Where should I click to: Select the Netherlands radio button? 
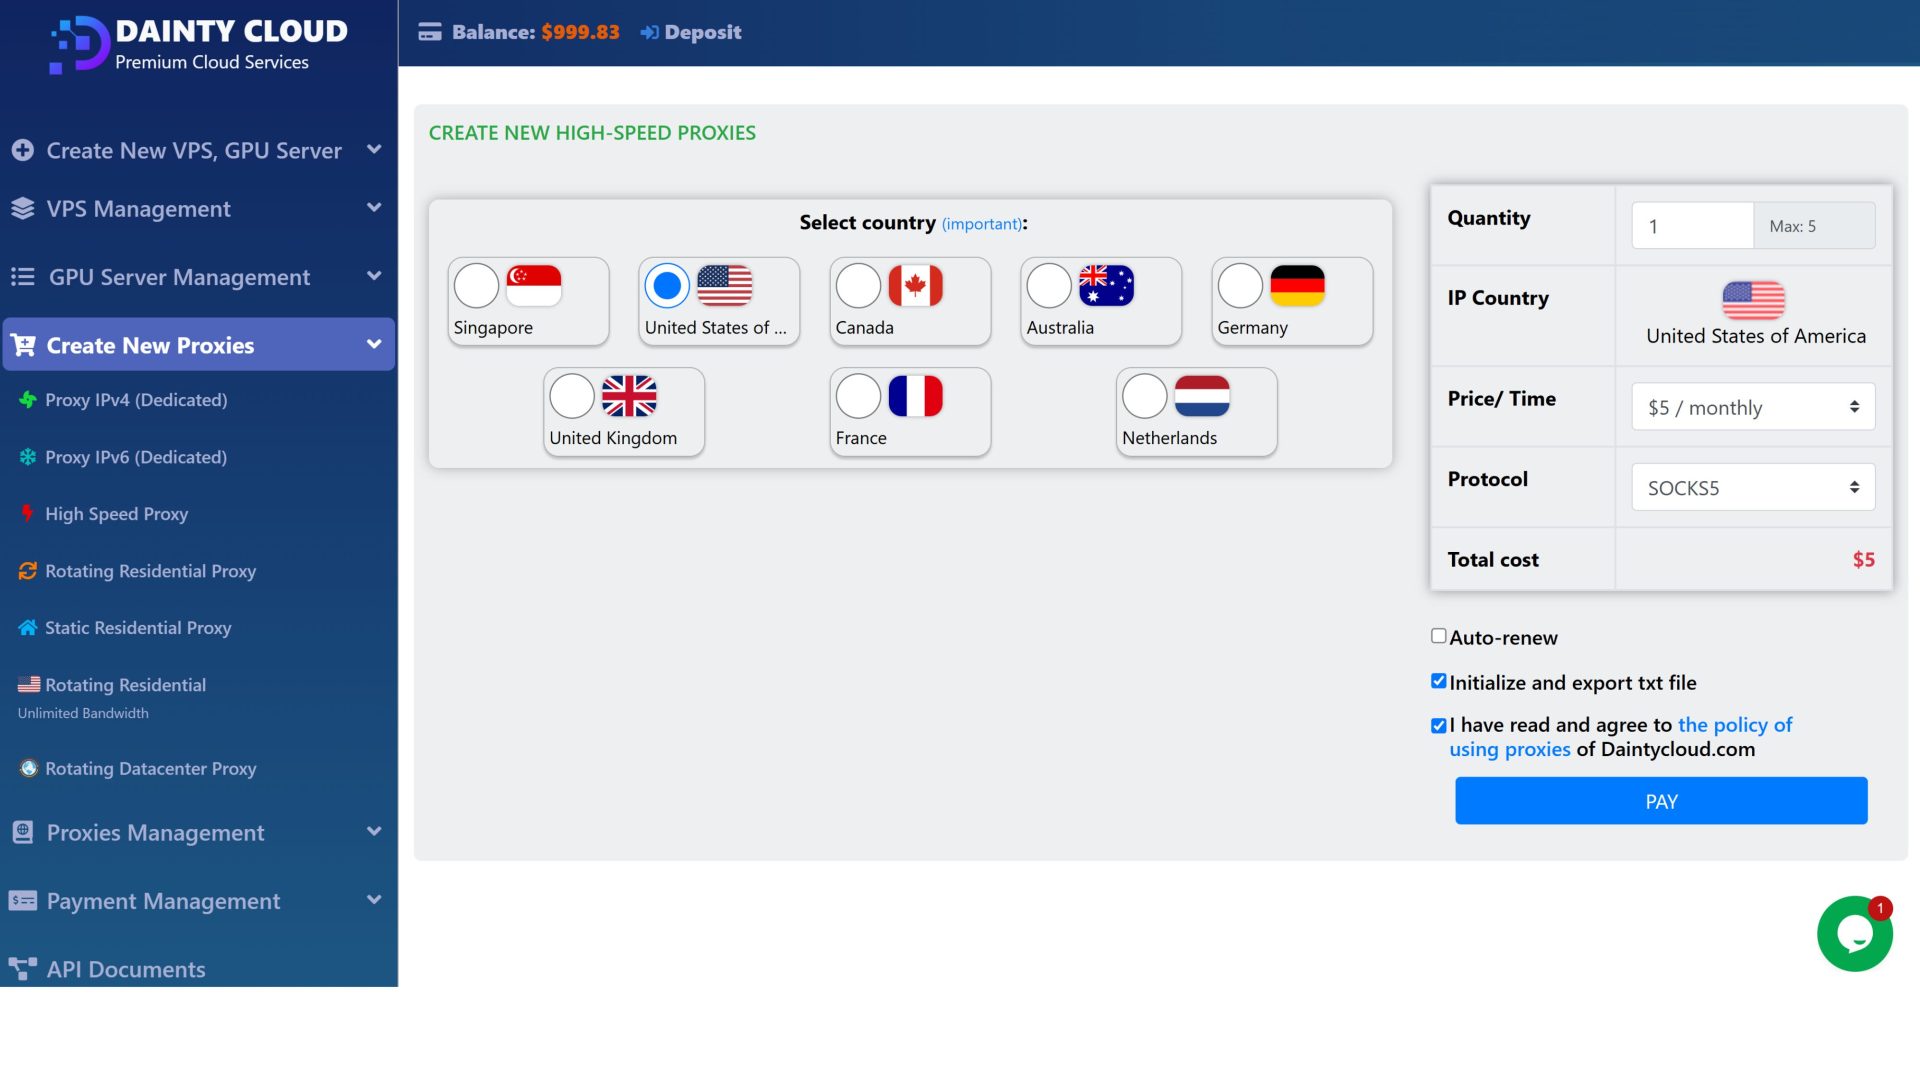point(1145,396)
